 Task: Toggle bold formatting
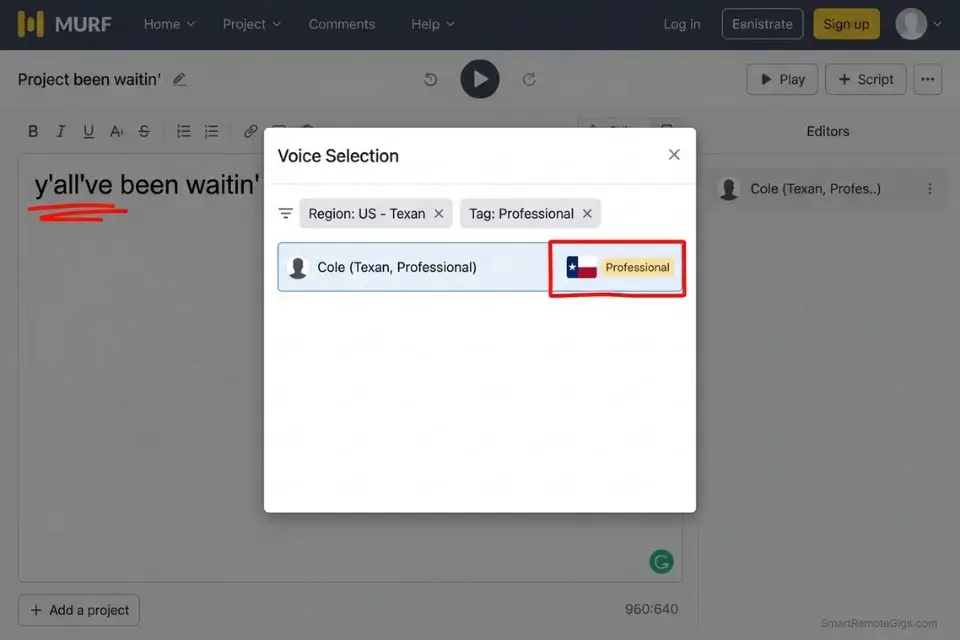33,131
